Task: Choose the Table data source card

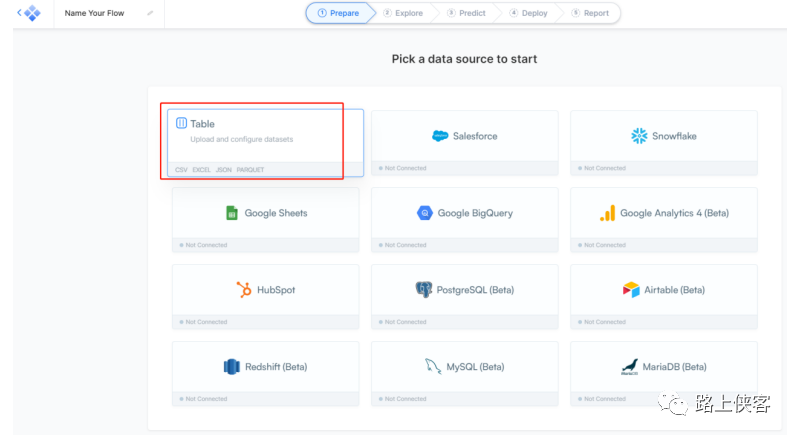Action: (x=266, y=143)
